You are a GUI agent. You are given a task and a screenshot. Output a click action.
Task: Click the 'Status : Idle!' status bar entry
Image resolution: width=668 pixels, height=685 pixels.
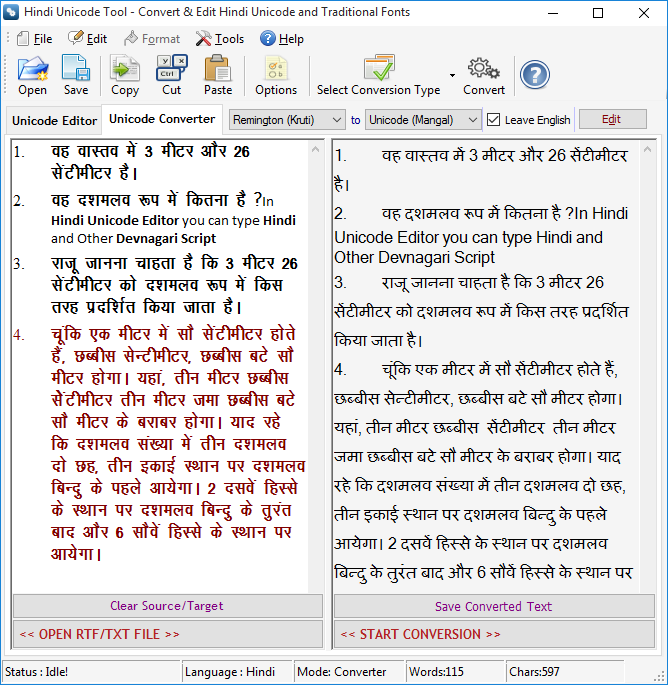(92, 672)
